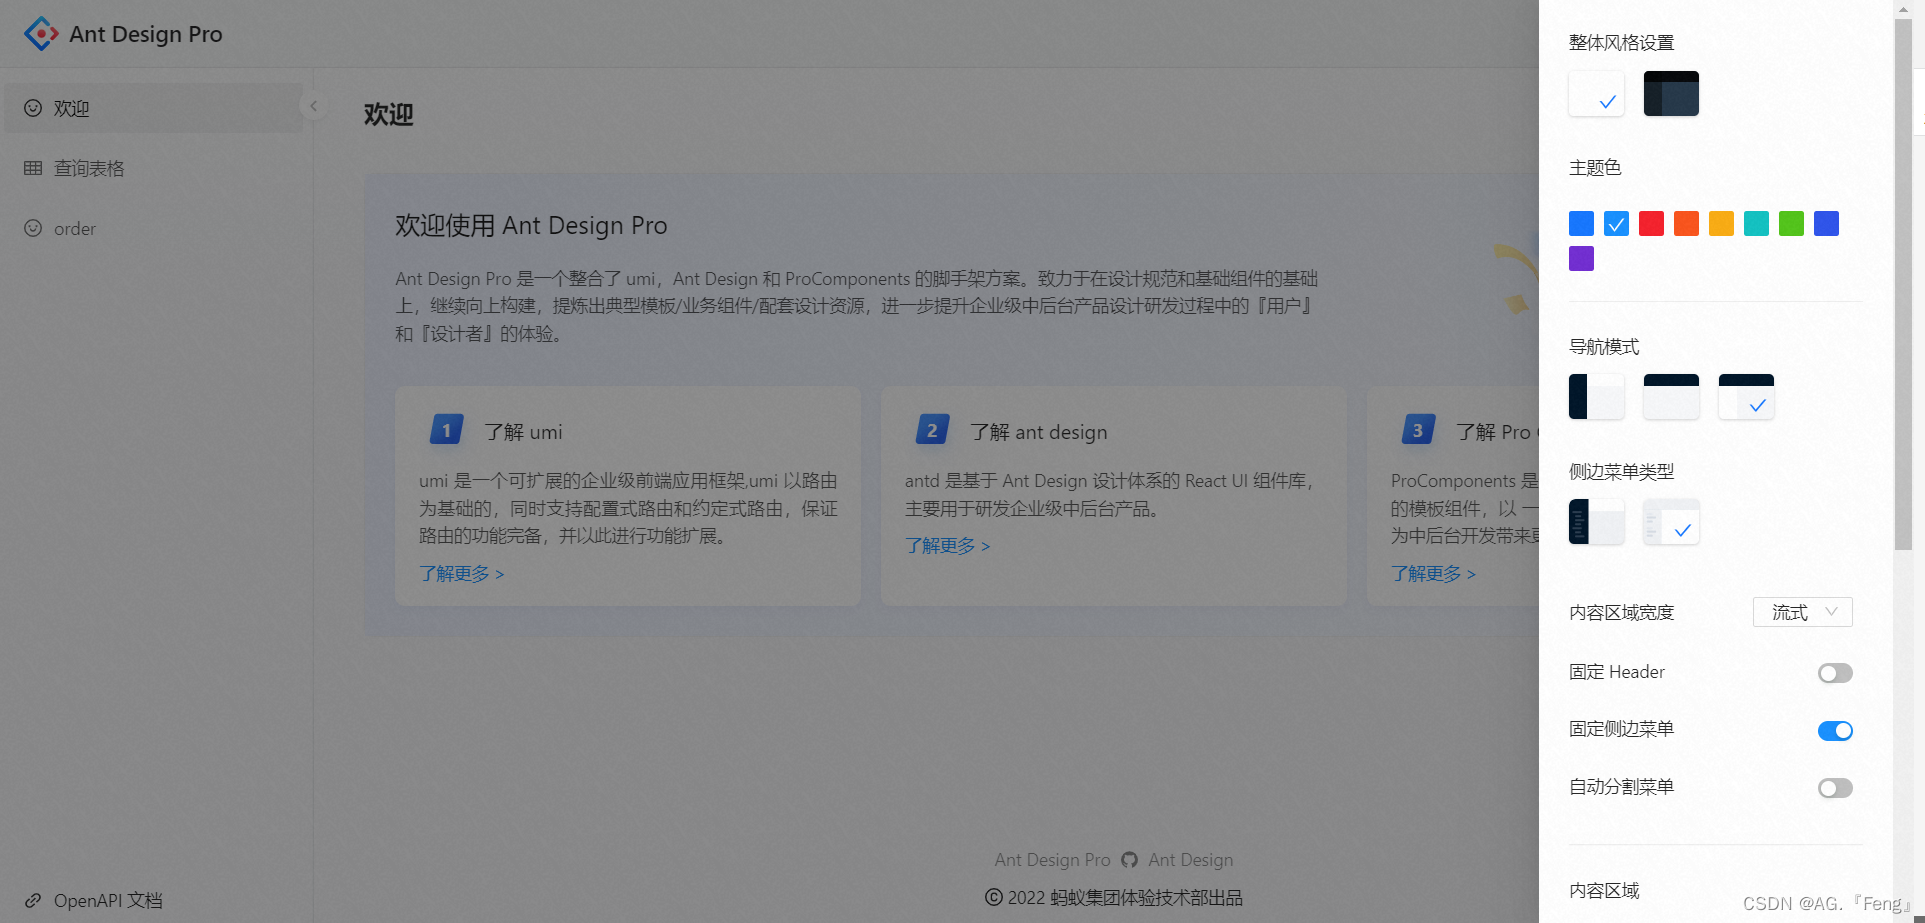Pick the first blue theme color

[x=1581, y=223]
